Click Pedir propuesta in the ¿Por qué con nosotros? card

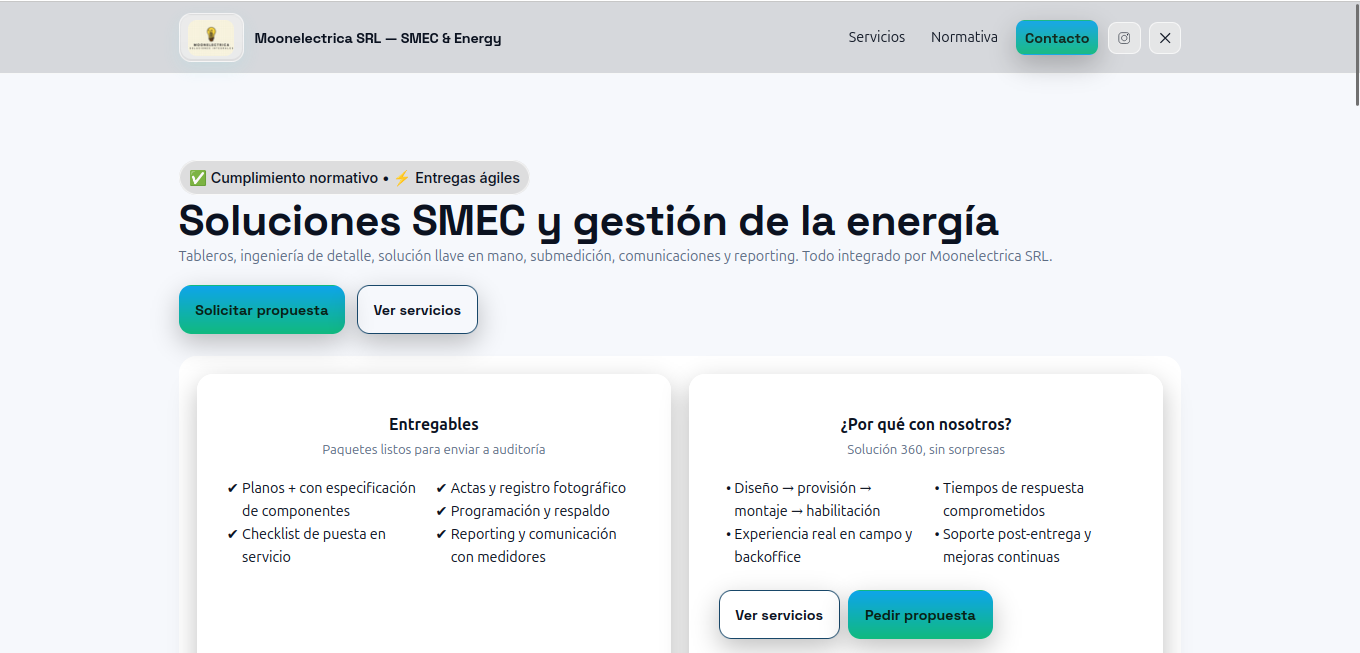[920, 614]
